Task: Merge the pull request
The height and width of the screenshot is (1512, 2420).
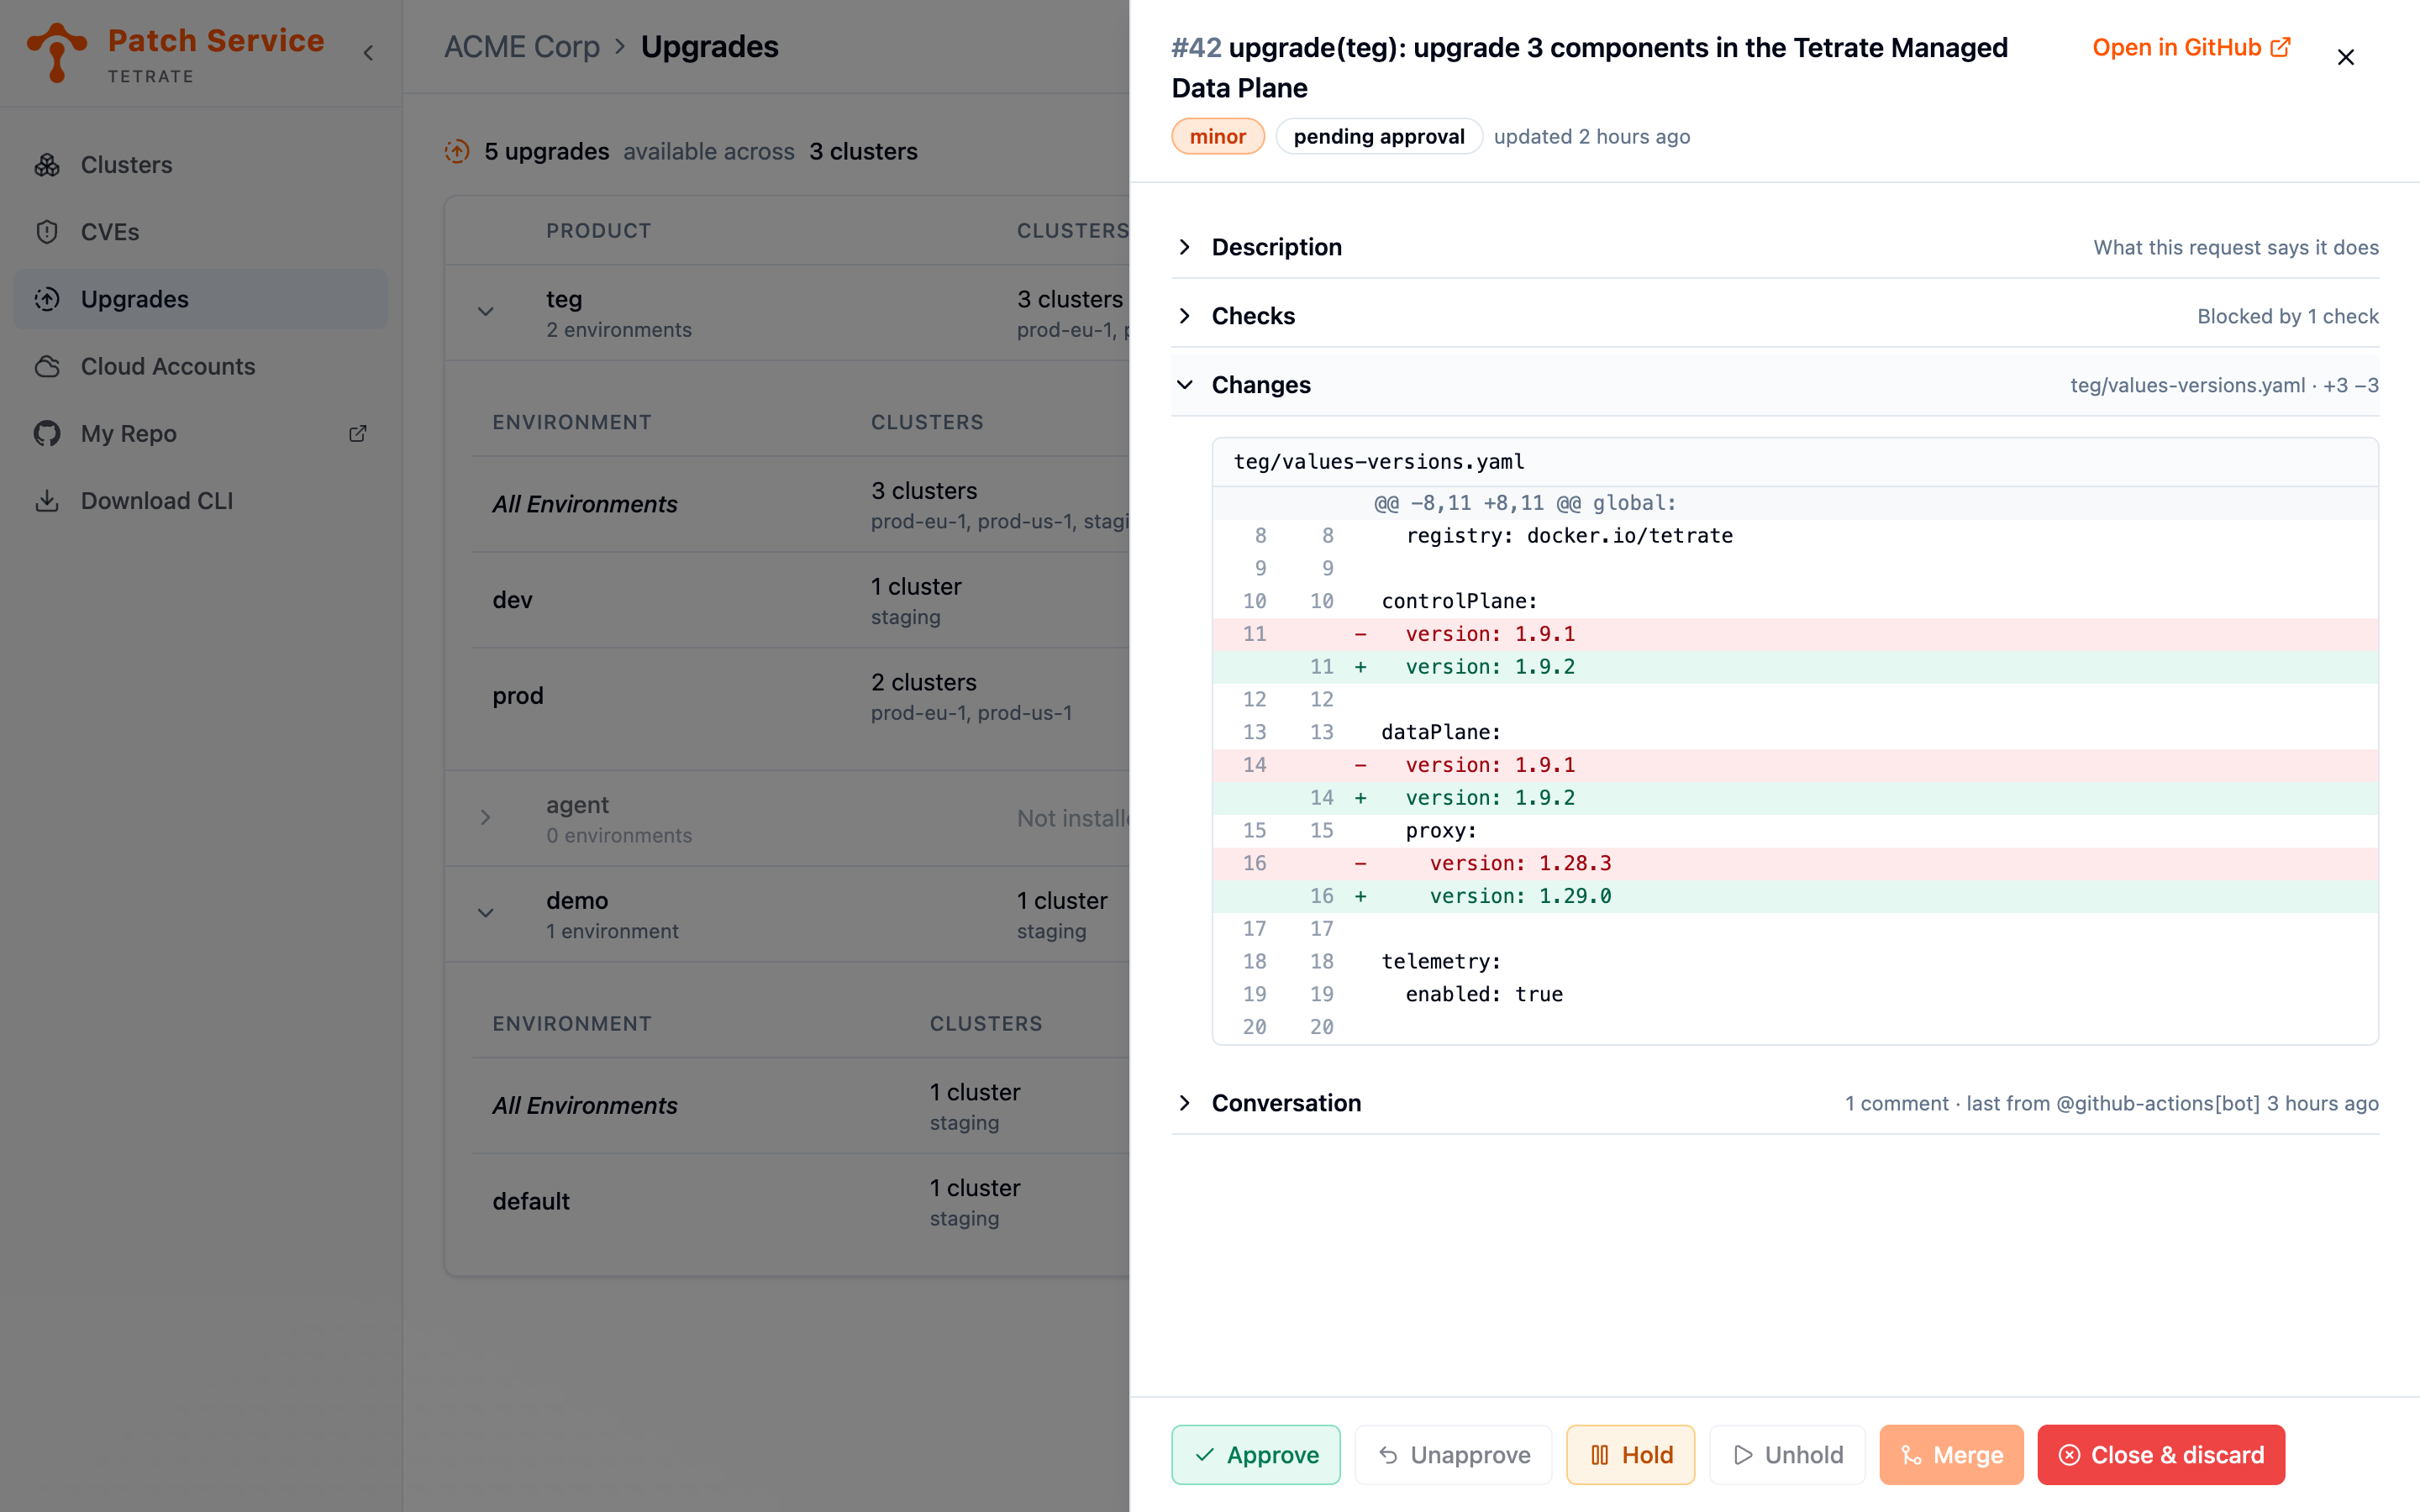Action: point(1951,1454)
